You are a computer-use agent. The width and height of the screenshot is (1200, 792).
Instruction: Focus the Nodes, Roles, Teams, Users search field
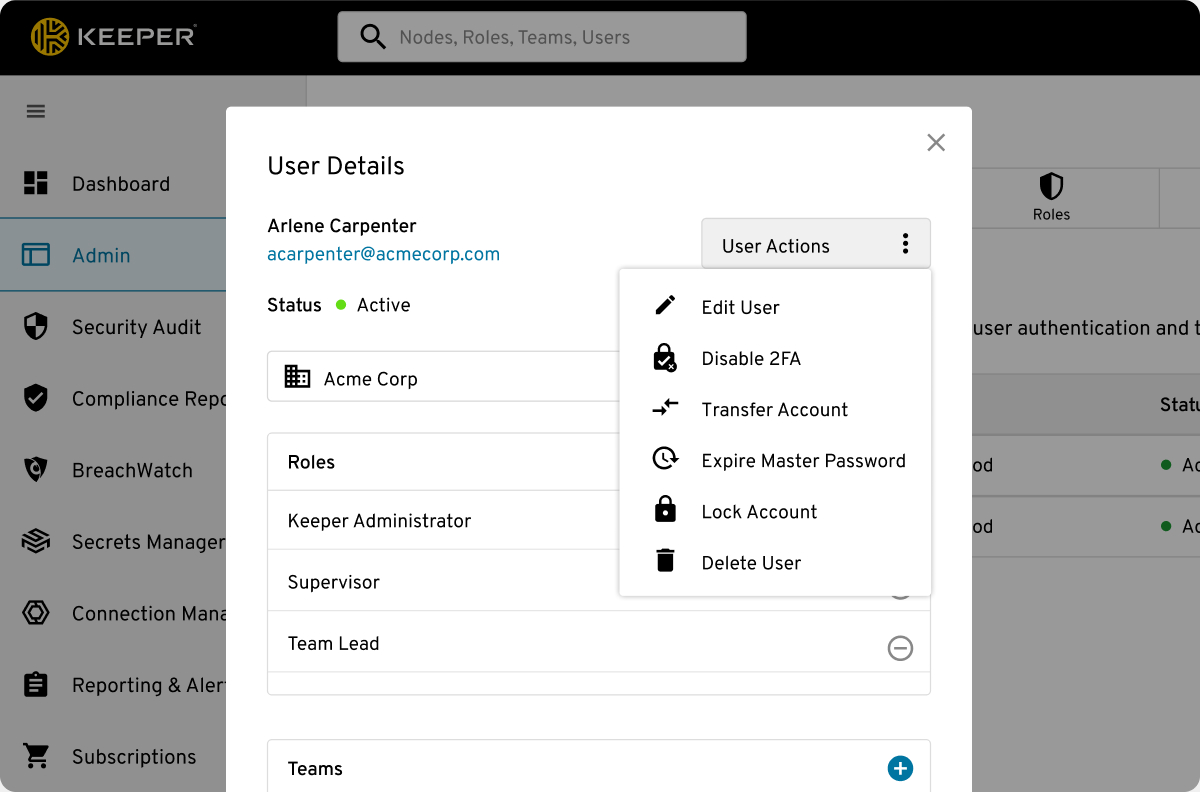[542, 37]
